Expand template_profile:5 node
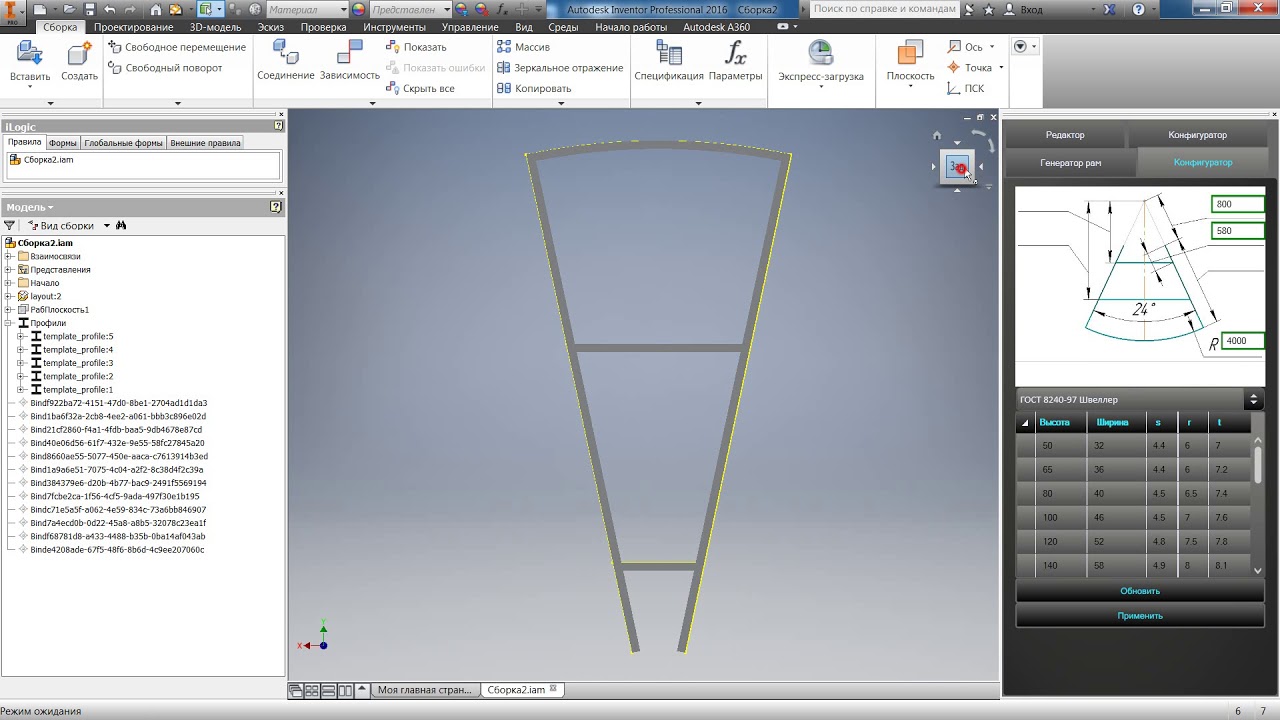Image resolution: width=1280 pixels, height=720 pixels. (20, 336)
